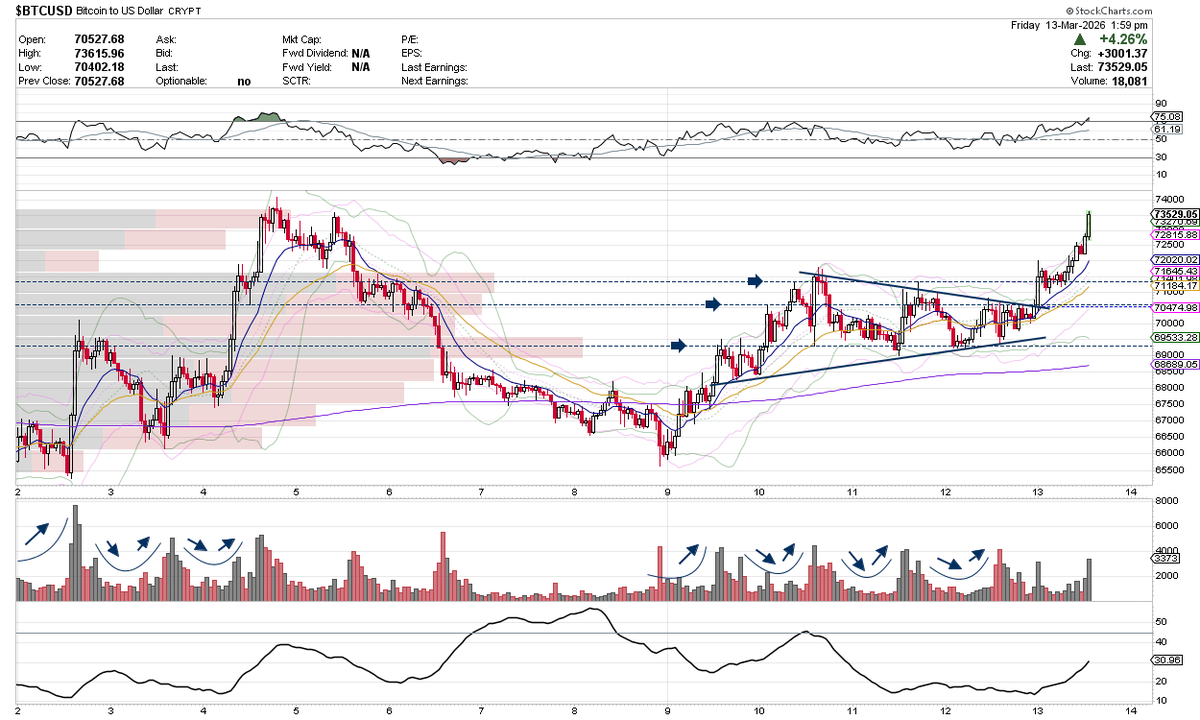
Task: Click the SCTR: label
Action: click(297, 81)
